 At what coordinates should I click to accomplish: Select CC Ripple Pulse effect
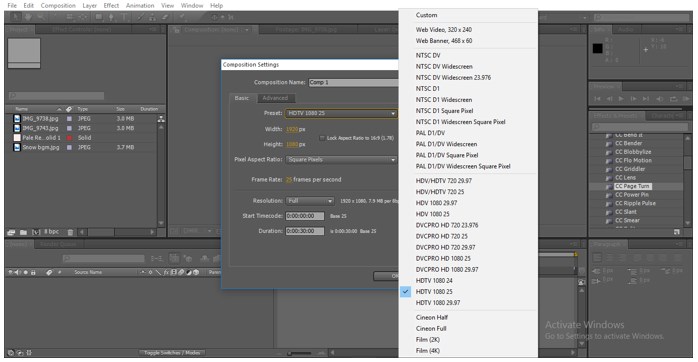coord(635,203)
